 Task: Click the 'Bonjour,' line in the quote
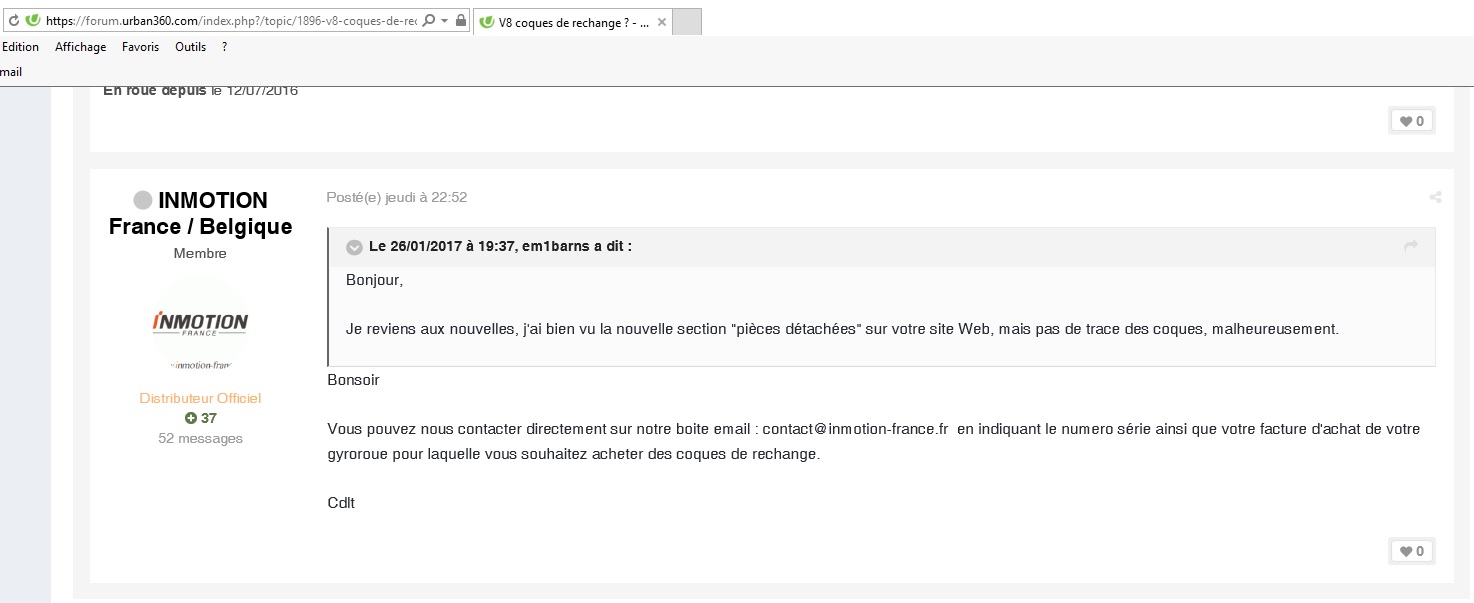pyautogui.click(x=374, y=280)
